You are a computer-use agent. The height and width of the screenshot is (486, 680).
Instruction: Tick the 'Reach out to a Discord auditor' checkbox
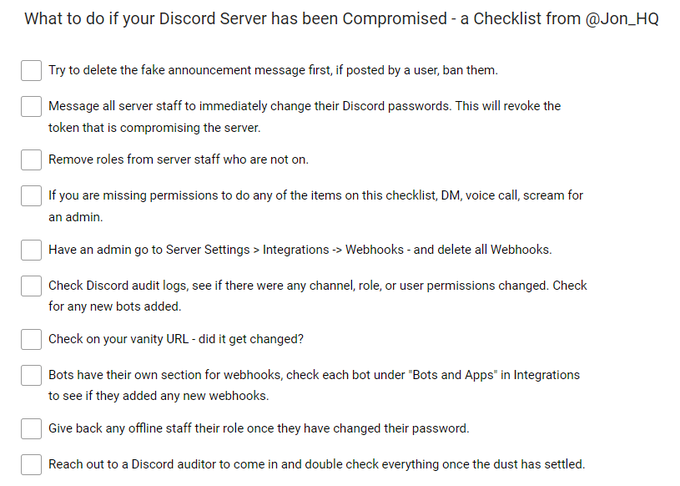pyautogui.click(x=31, y=464)
